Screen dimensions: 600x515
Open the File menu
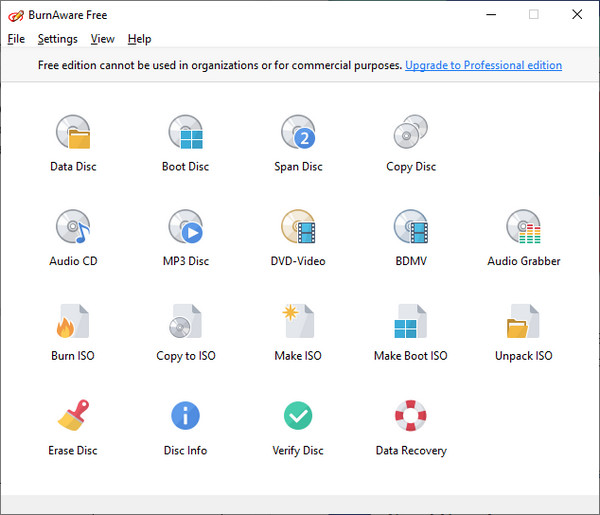pyautogui.click(x=16, y=39)
